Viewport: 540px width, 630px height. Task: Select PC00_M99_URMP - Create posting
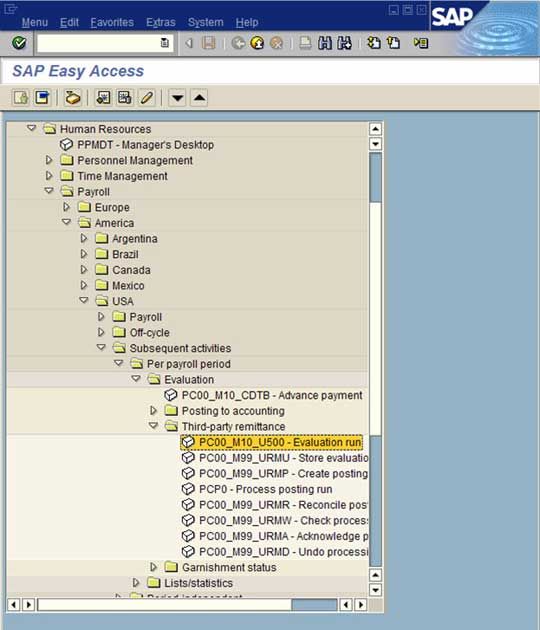(x=275, y=474)
